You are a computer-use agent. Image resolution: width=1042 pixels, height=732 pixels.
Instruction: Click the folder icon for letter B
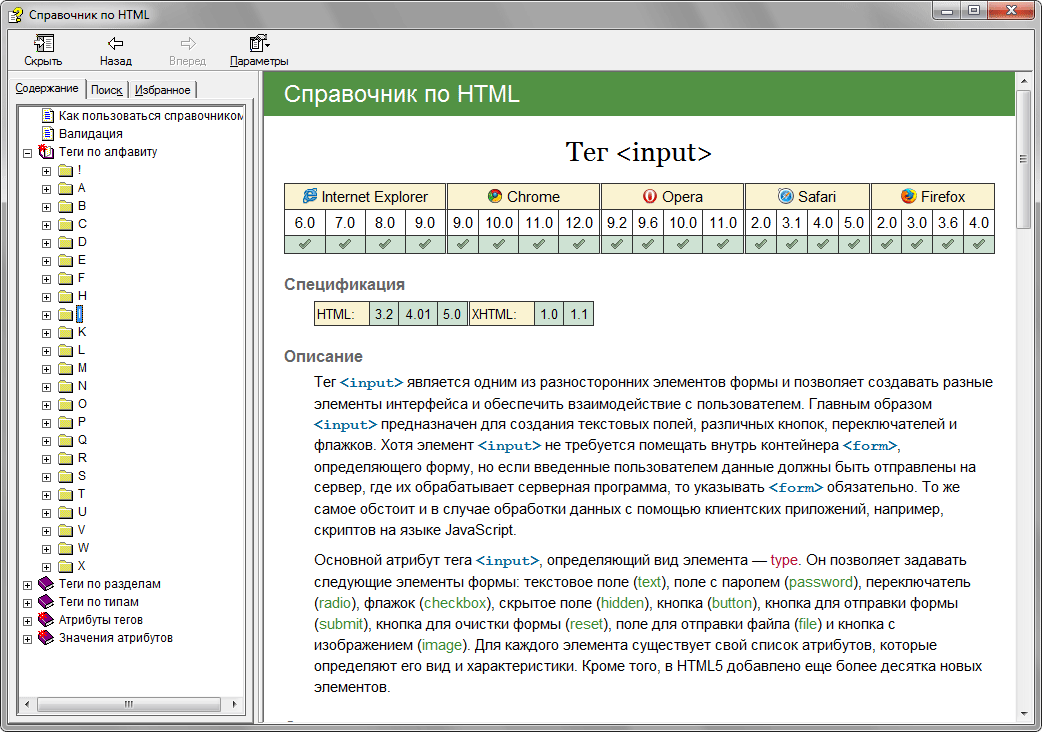pos(65,206)
